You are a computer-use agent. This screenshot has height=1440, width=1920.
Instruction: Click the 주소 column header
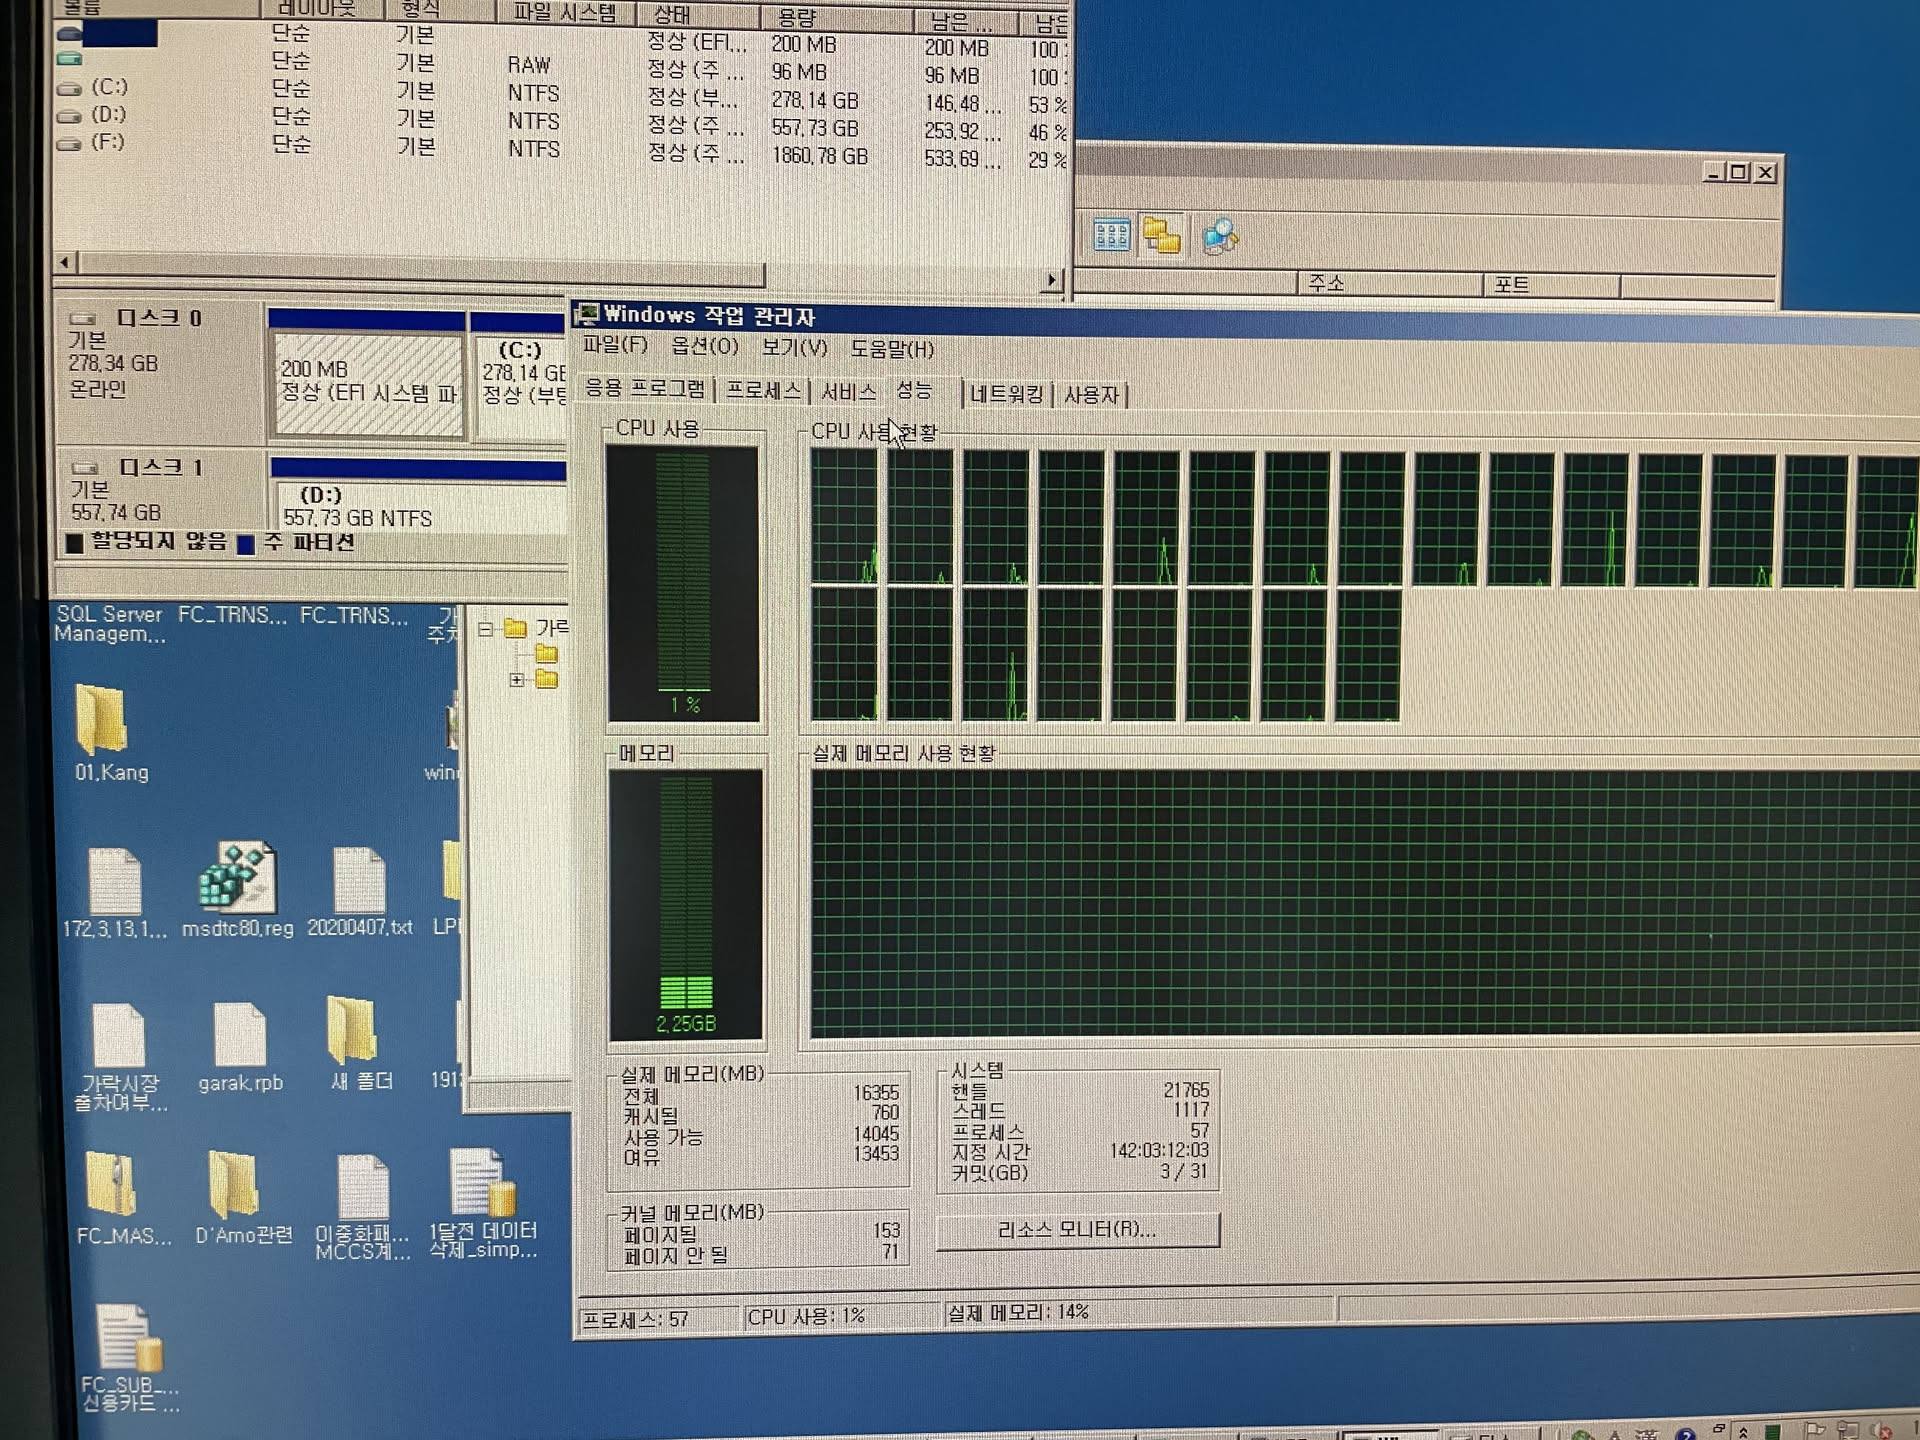tap(1326, 284)
